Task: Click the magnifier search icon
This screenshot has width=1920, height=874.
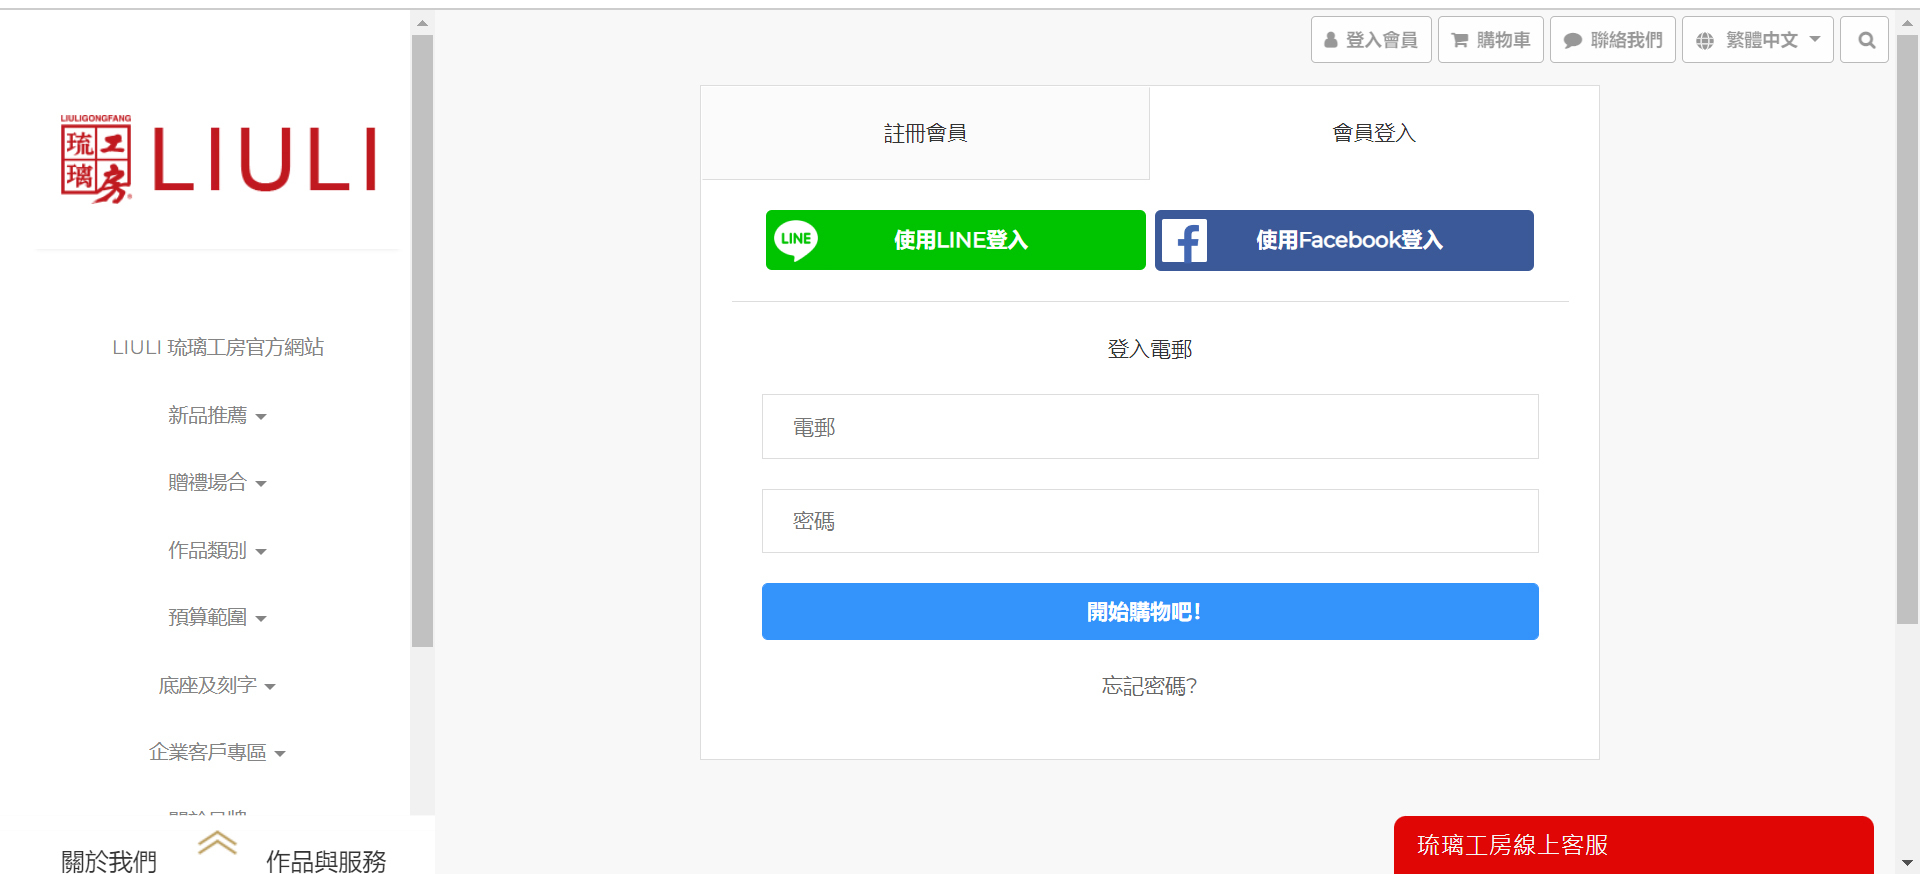Action: coord(1865,40)
